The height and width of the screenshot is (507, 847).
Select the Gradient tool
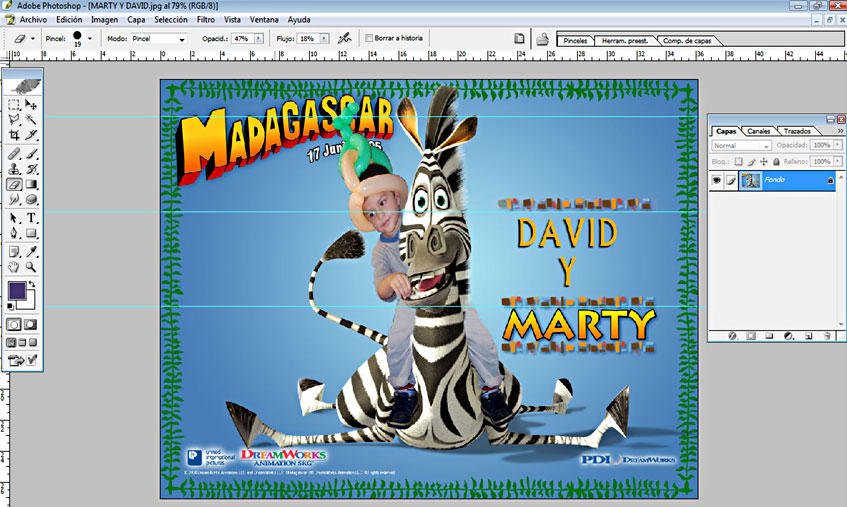pyautogui.click(x=31, y=184)
